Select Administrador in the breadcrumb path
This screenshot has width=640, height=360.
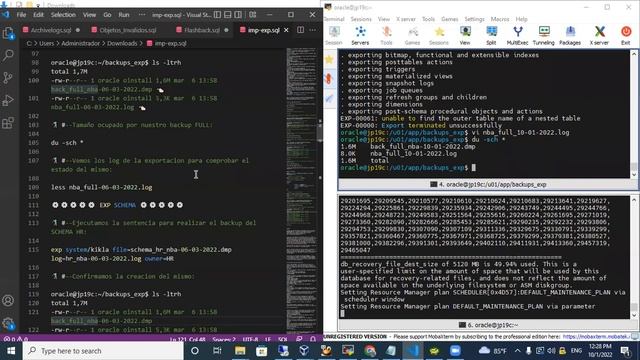pyautogui.click(x=80, y=43)
